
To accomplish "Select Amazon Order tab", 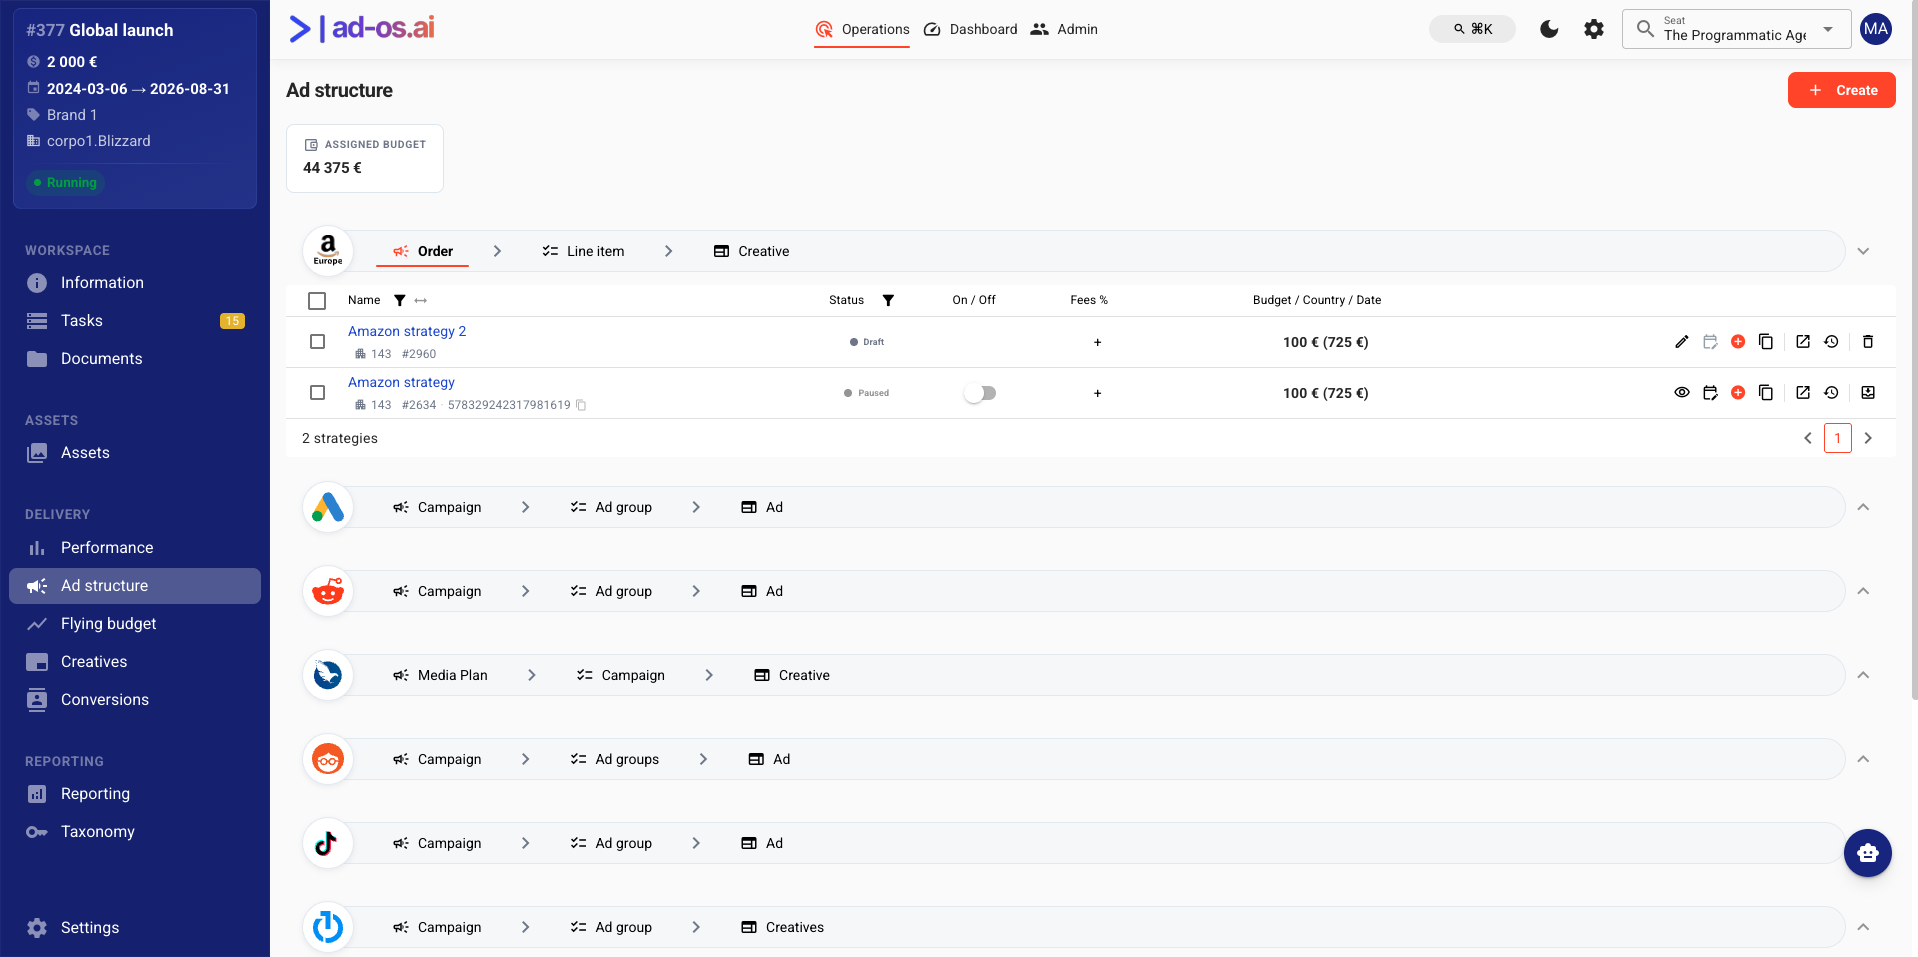I will point(422,251).
